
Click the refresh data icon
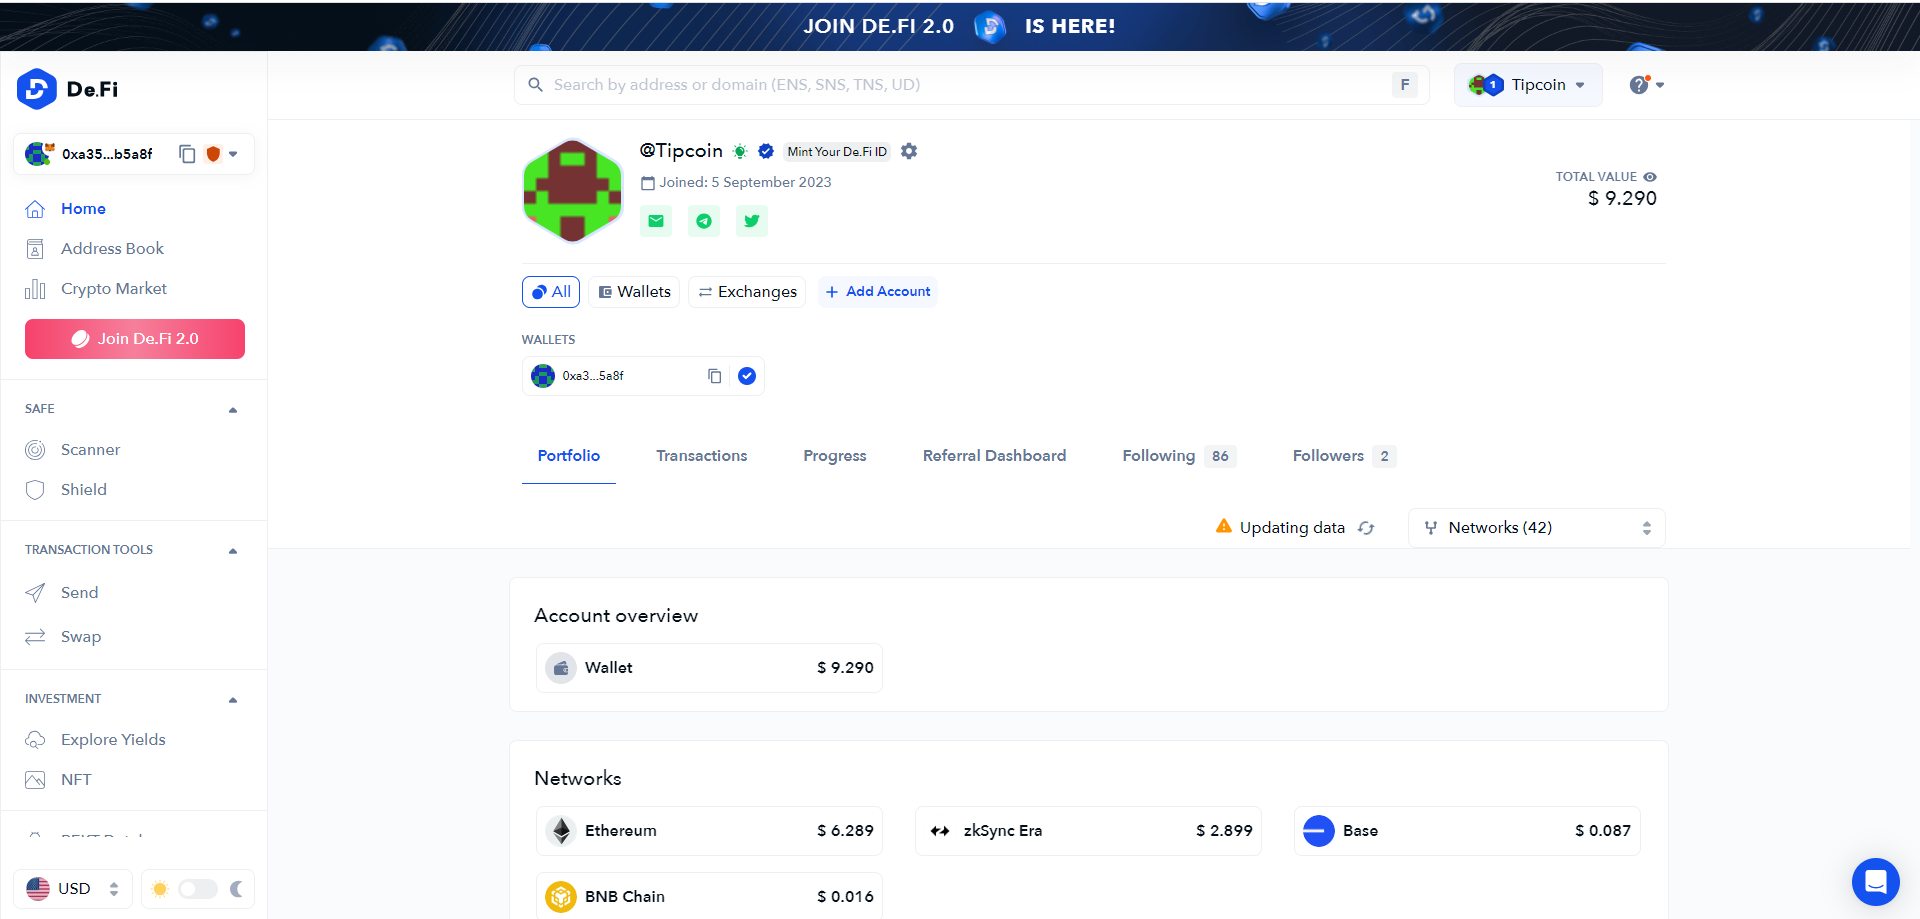pos(1366,528)
